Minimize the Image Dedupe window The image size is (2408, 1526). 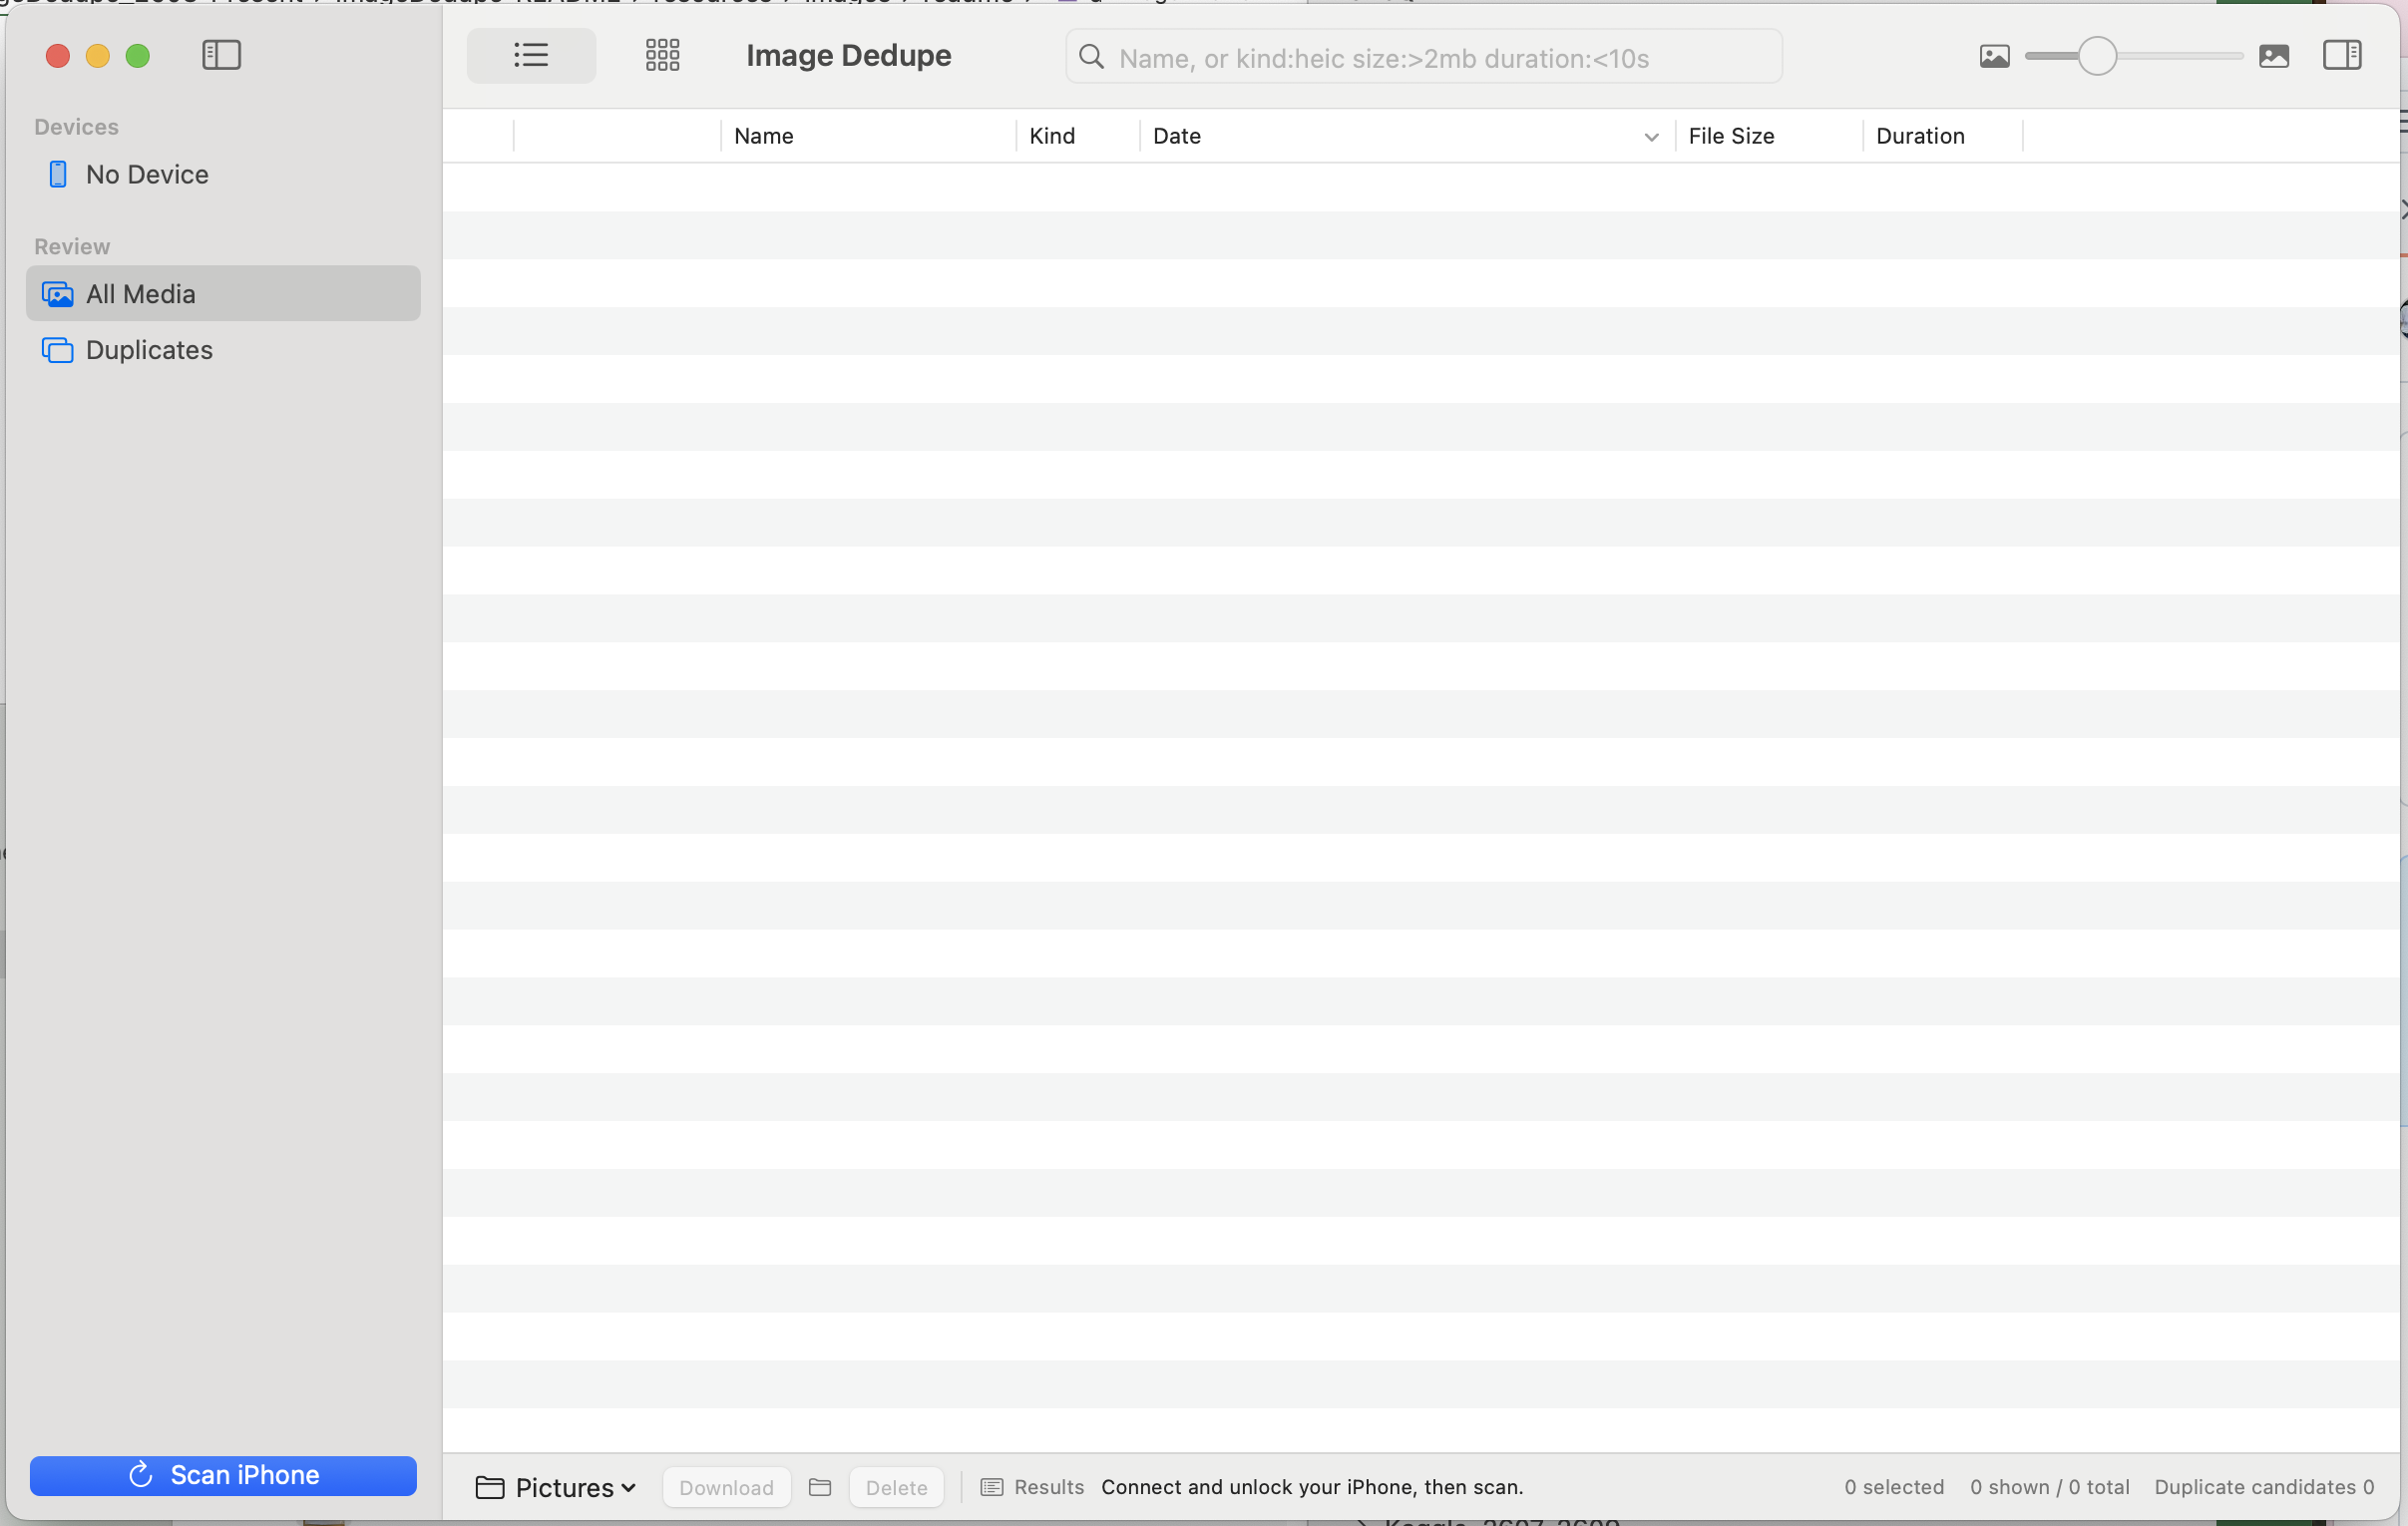click(x=97, y=56)
